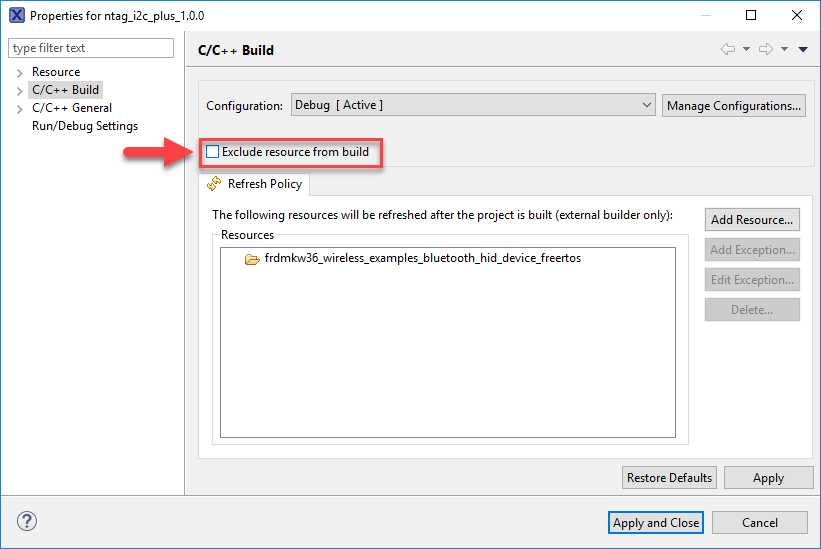The height and width of the screenshot is (549, 821).
Task: Switch to the Refresh Policy tab
Action: coord(264,184)
